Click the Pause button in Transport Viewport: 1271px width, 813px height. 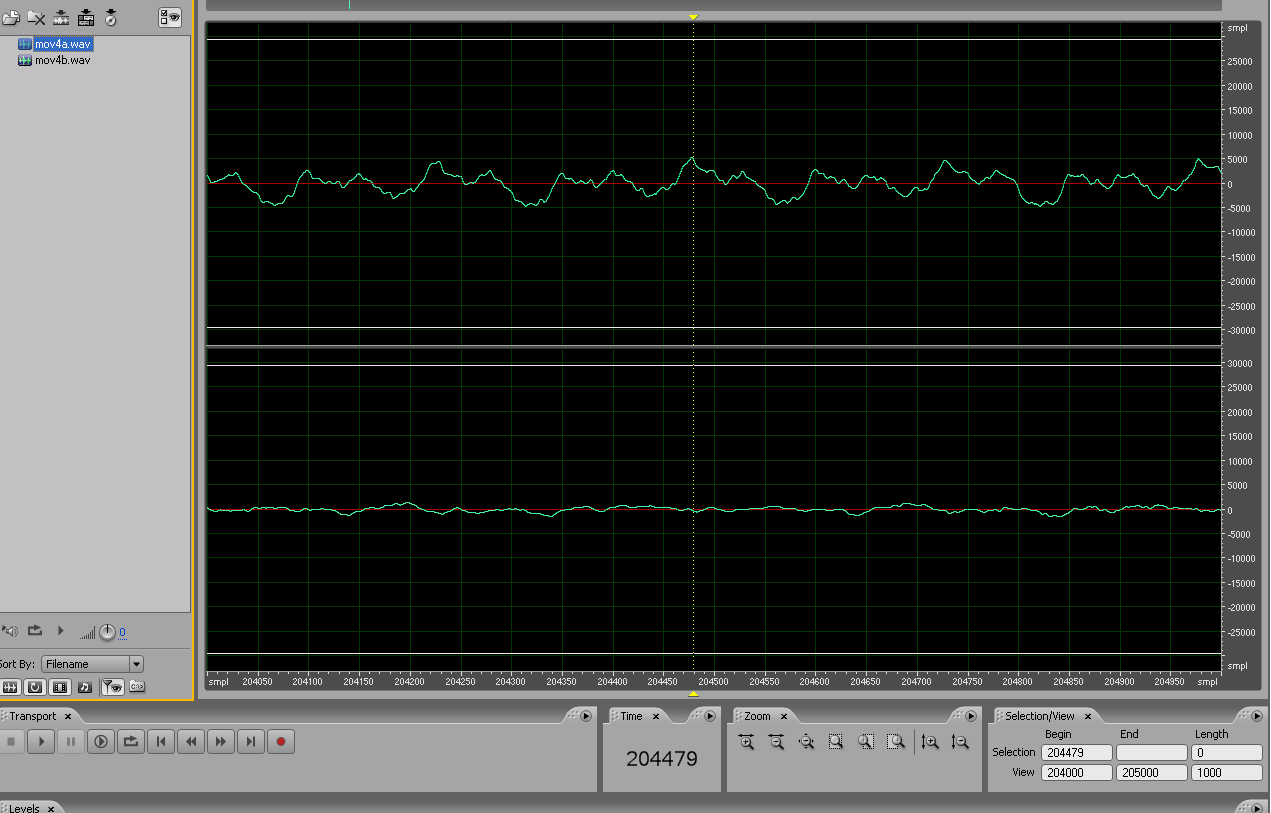pyautogui.click(x=71, y=742)
